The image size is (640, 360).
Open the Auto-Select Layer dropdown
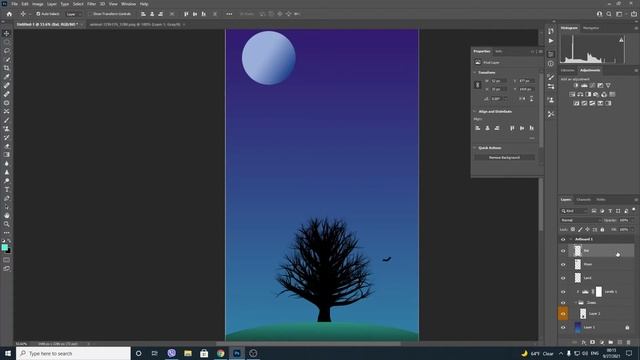pos(73,14)
